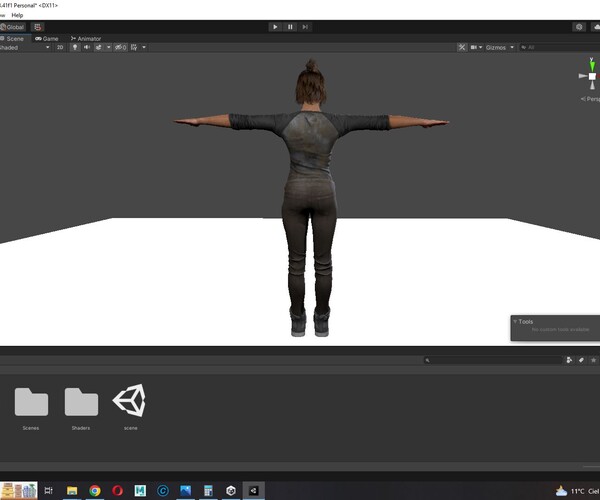
Task: Click the bottom grey cone of orientation gizmo
Action: click(592, 85)
